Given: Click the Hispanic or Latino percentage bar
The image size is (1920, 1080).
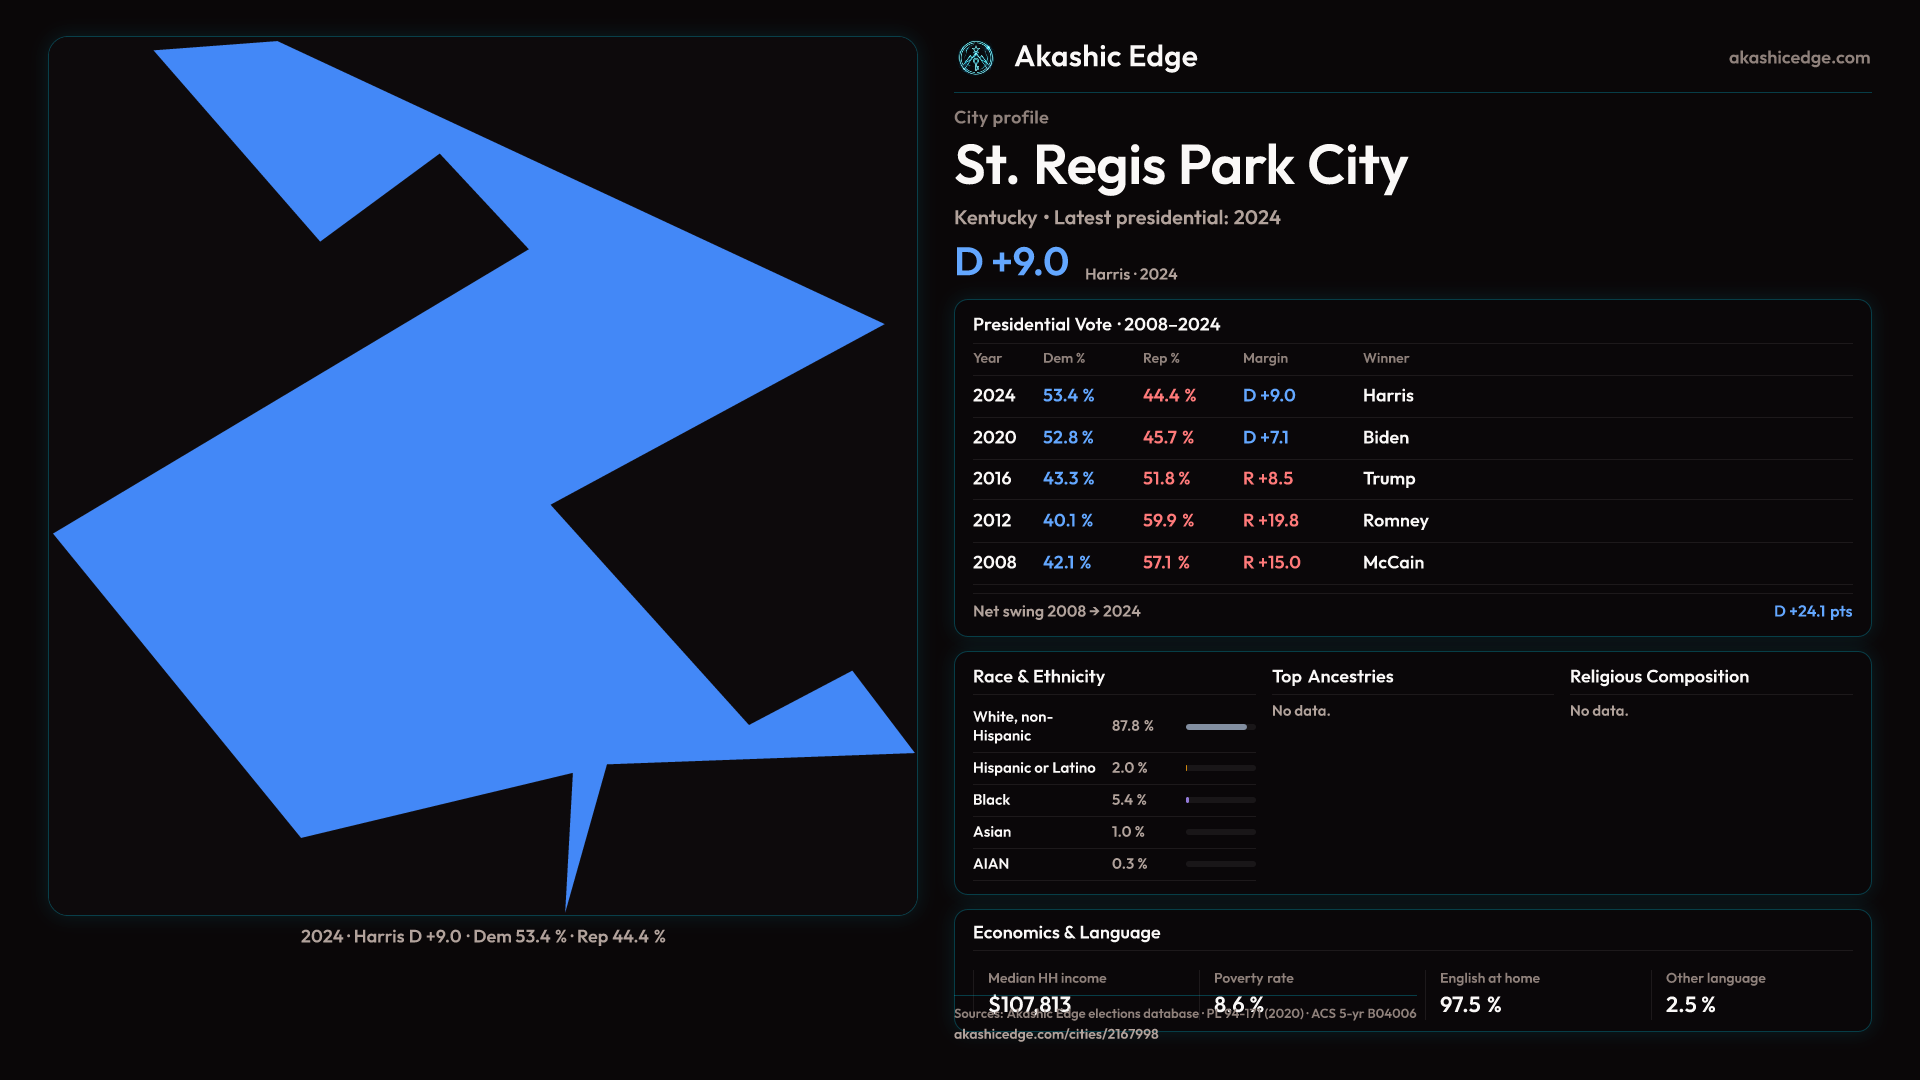Looking at the screenshot, I should click(1219, 768).
